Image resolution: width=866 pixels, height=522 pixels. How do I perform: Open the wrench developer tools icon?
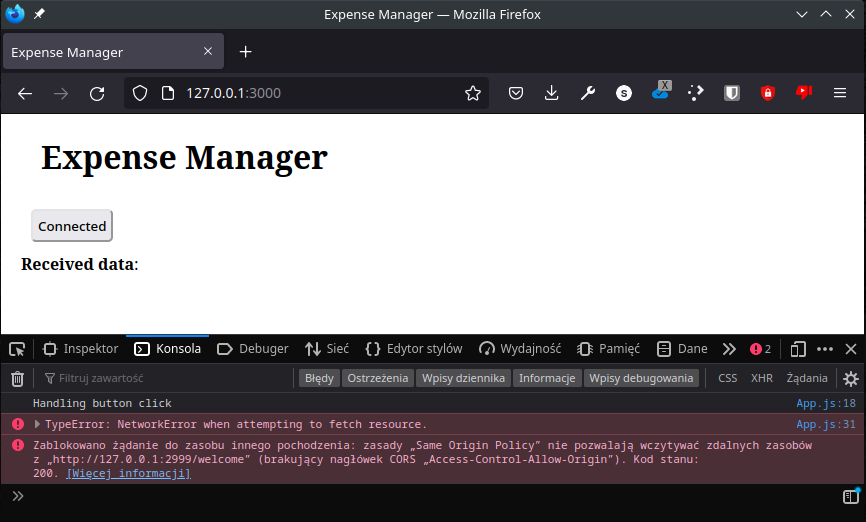[x=588, y=93]
